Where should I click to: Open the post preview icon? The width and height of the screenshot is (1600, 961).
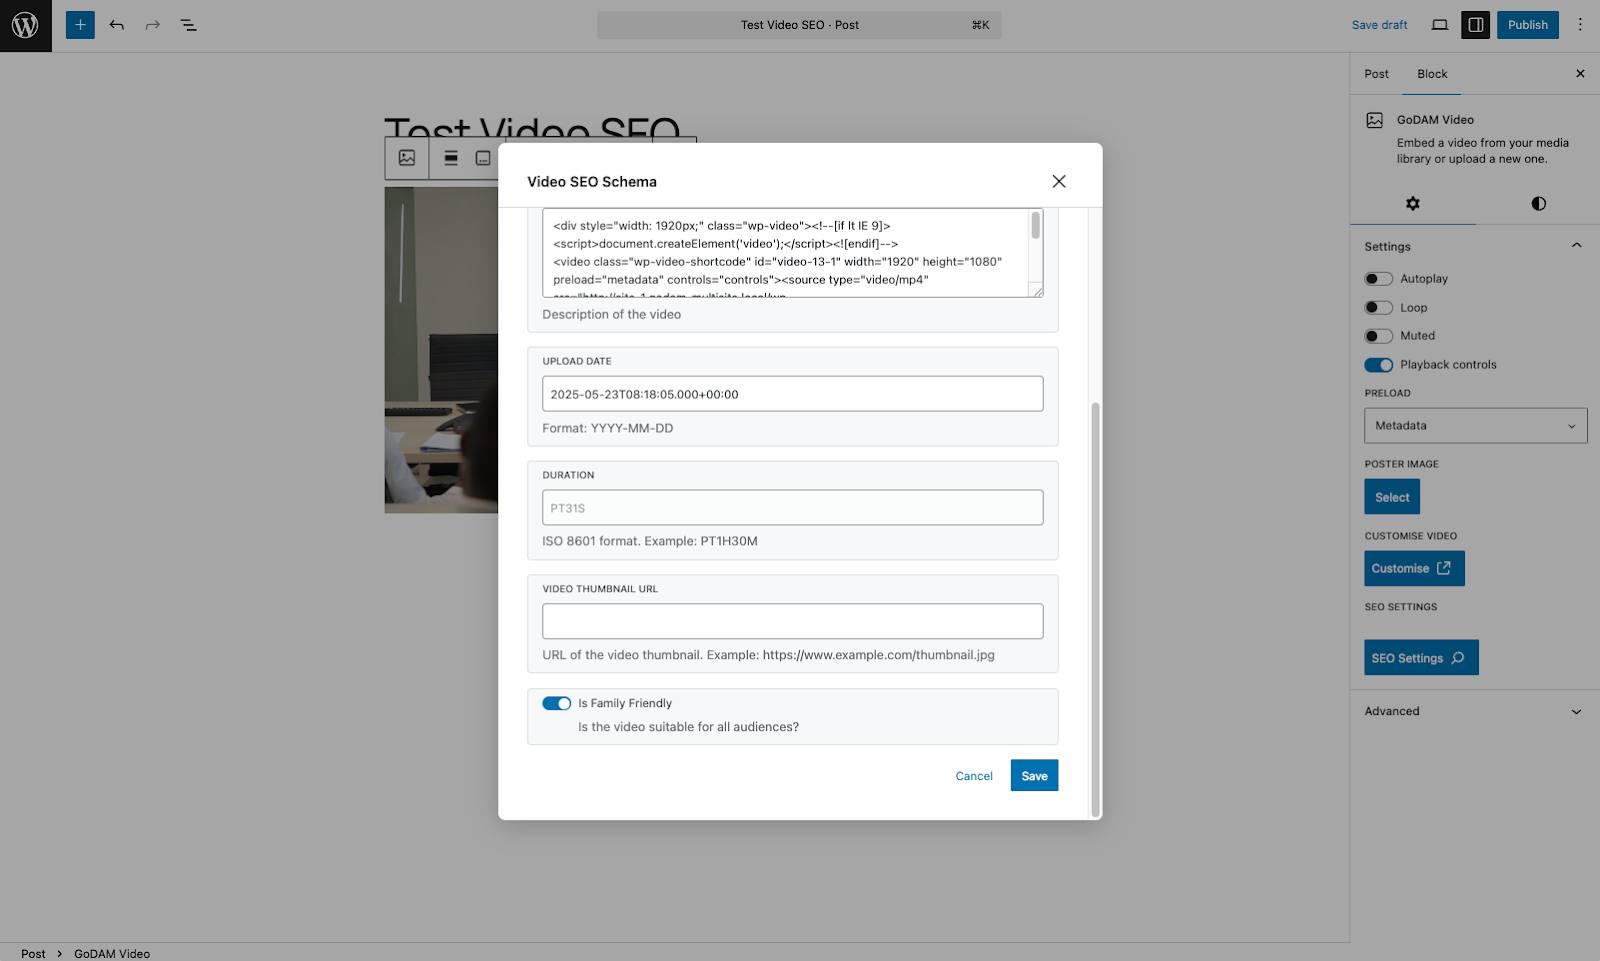[x=1439, y=24]
